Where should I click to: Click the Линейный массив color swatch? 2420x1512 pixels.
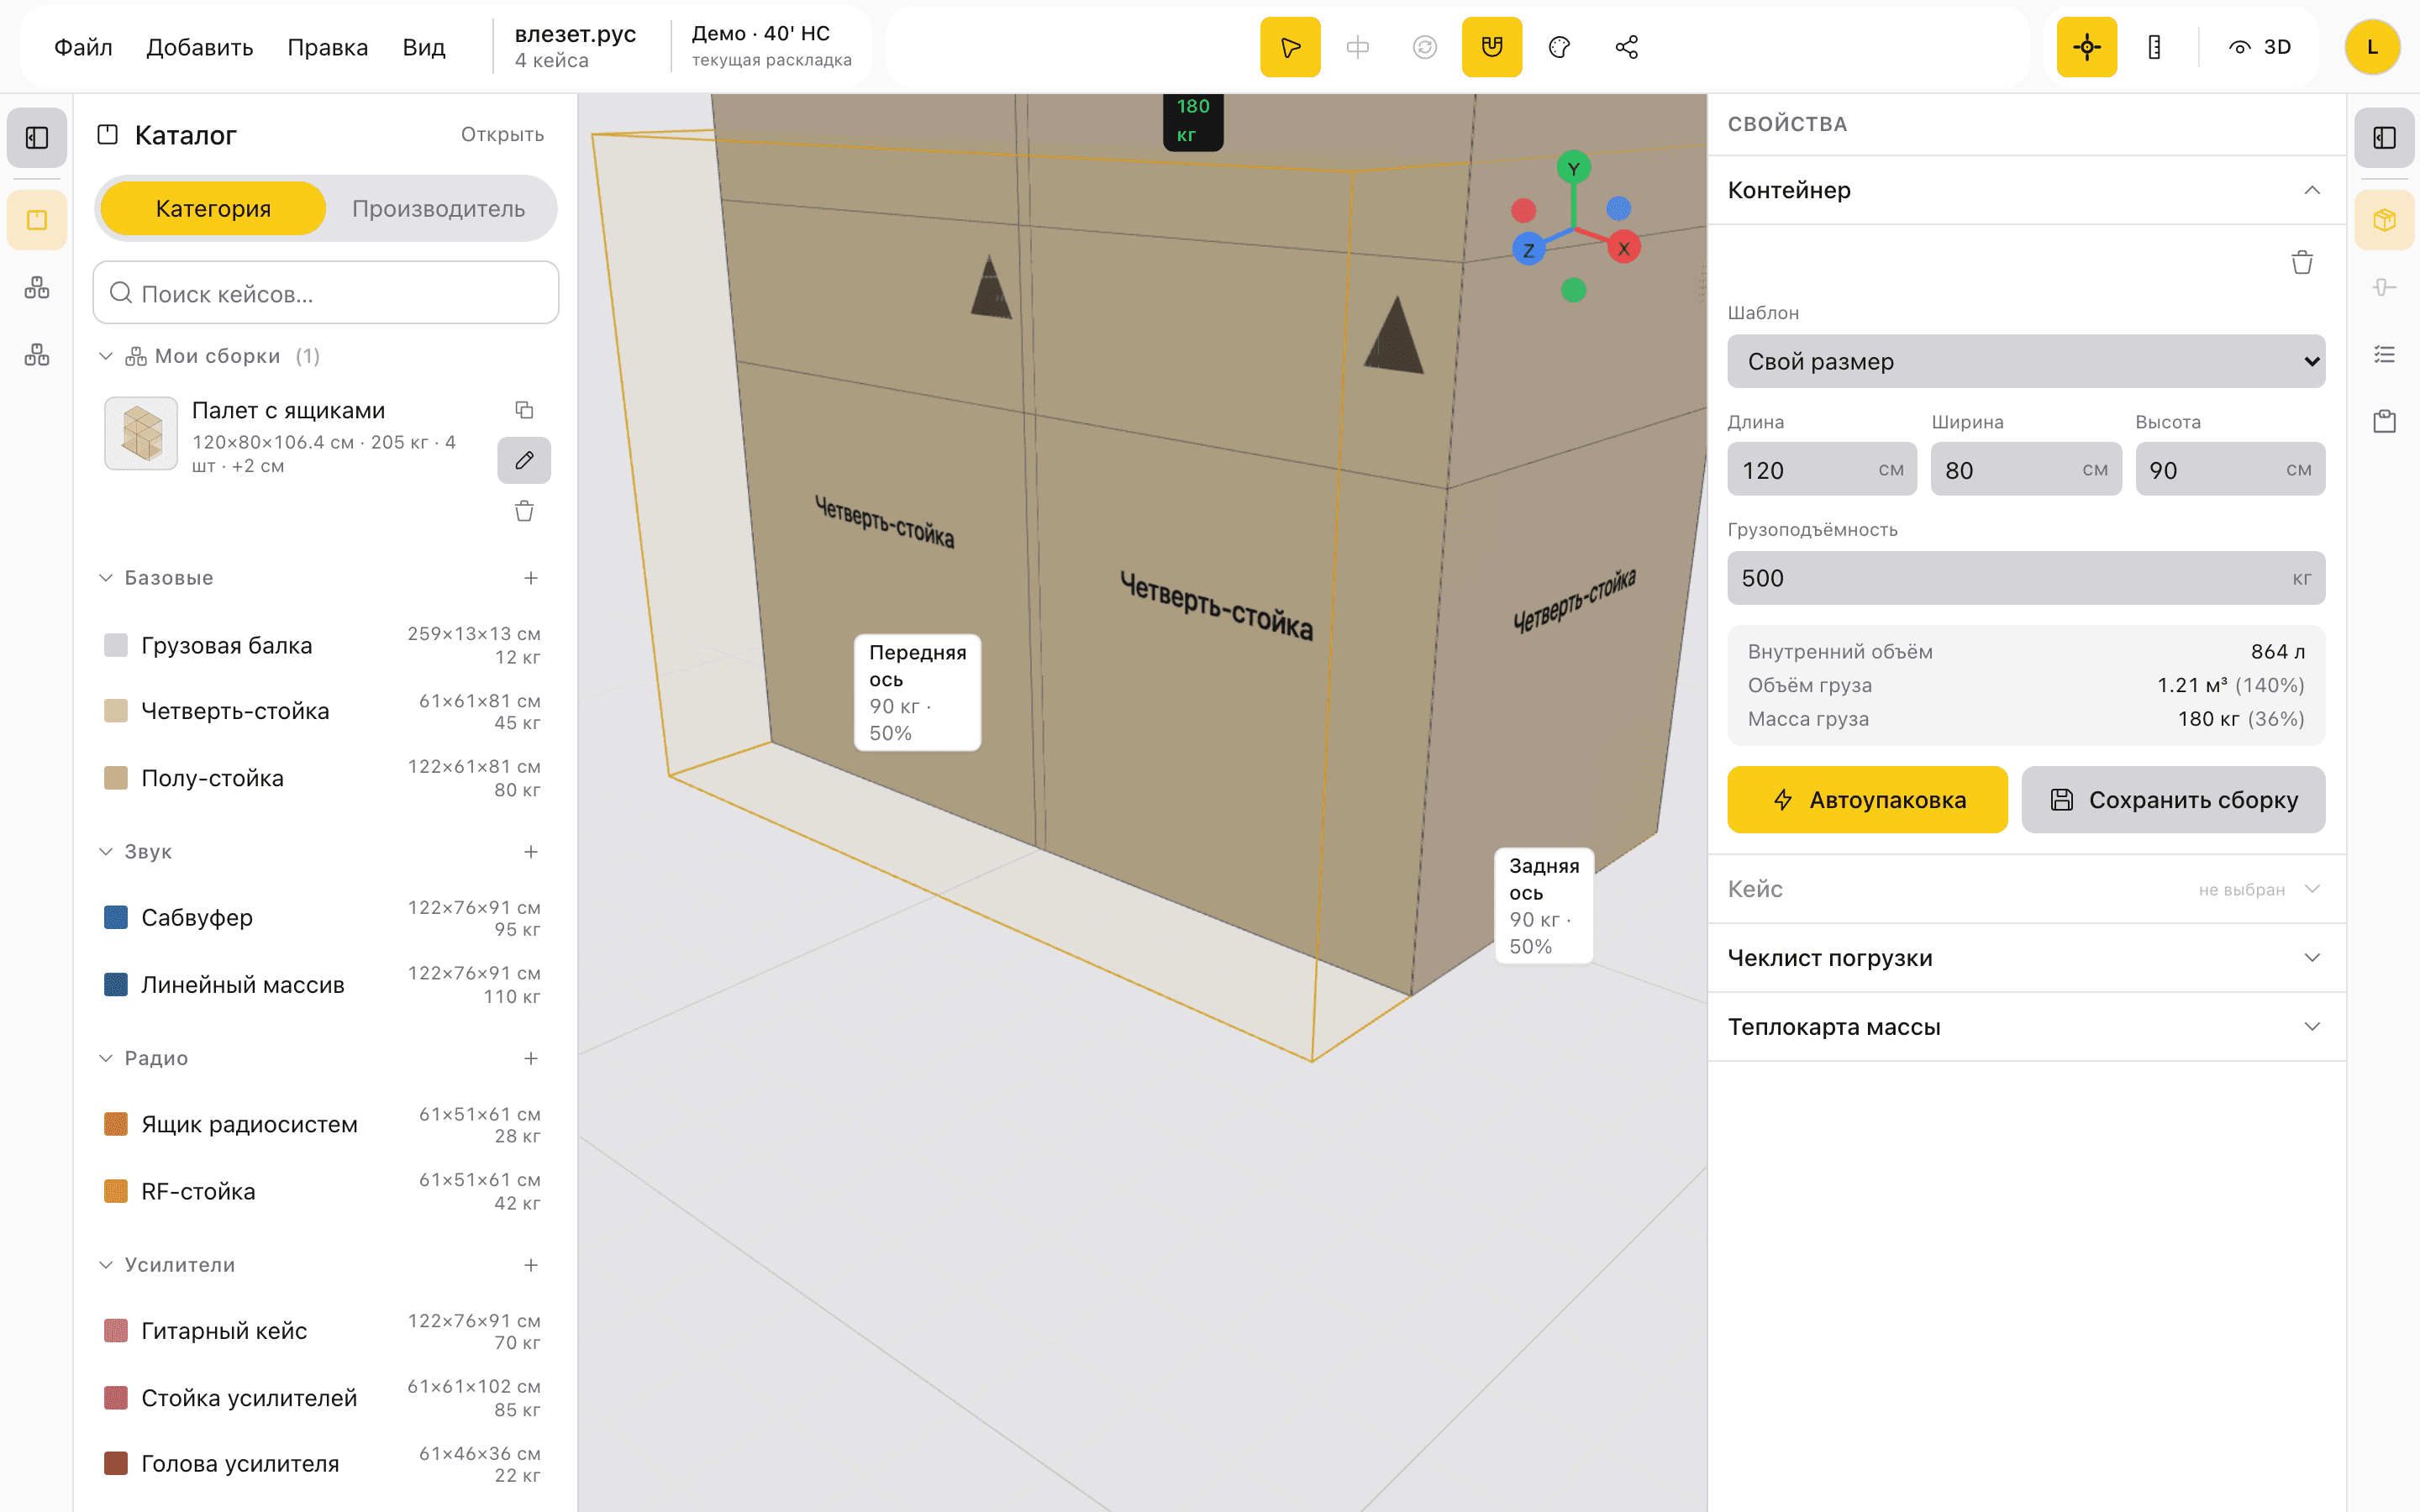coord(116,984)
